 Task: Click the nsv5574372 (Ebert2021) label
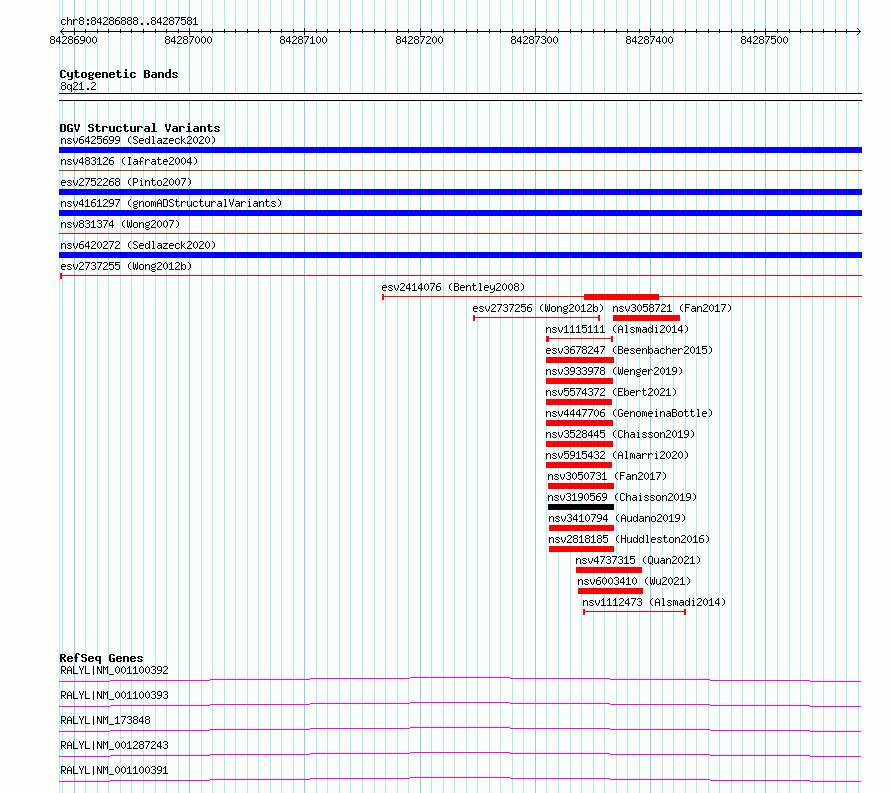click(x=611, y=392)
